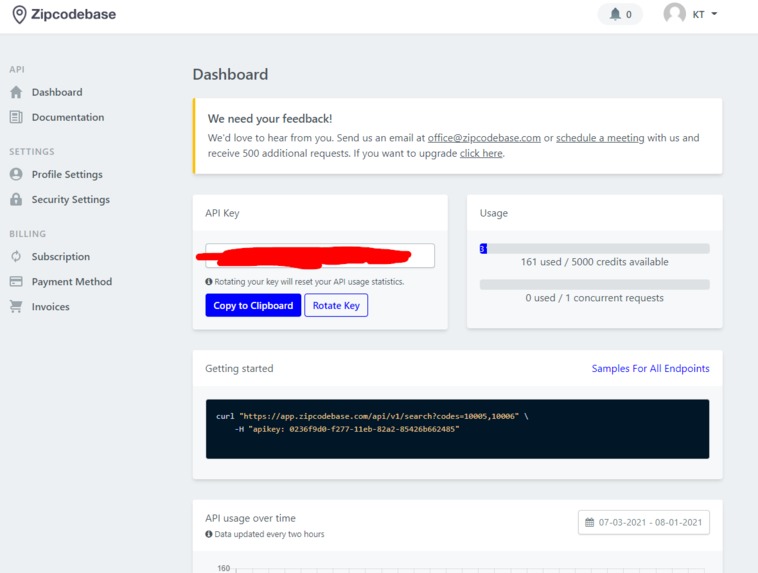Click the 'API usage over time' title
Image resolution: width=758 pixels, height=573 pixels.
click(x=250, y=518)
